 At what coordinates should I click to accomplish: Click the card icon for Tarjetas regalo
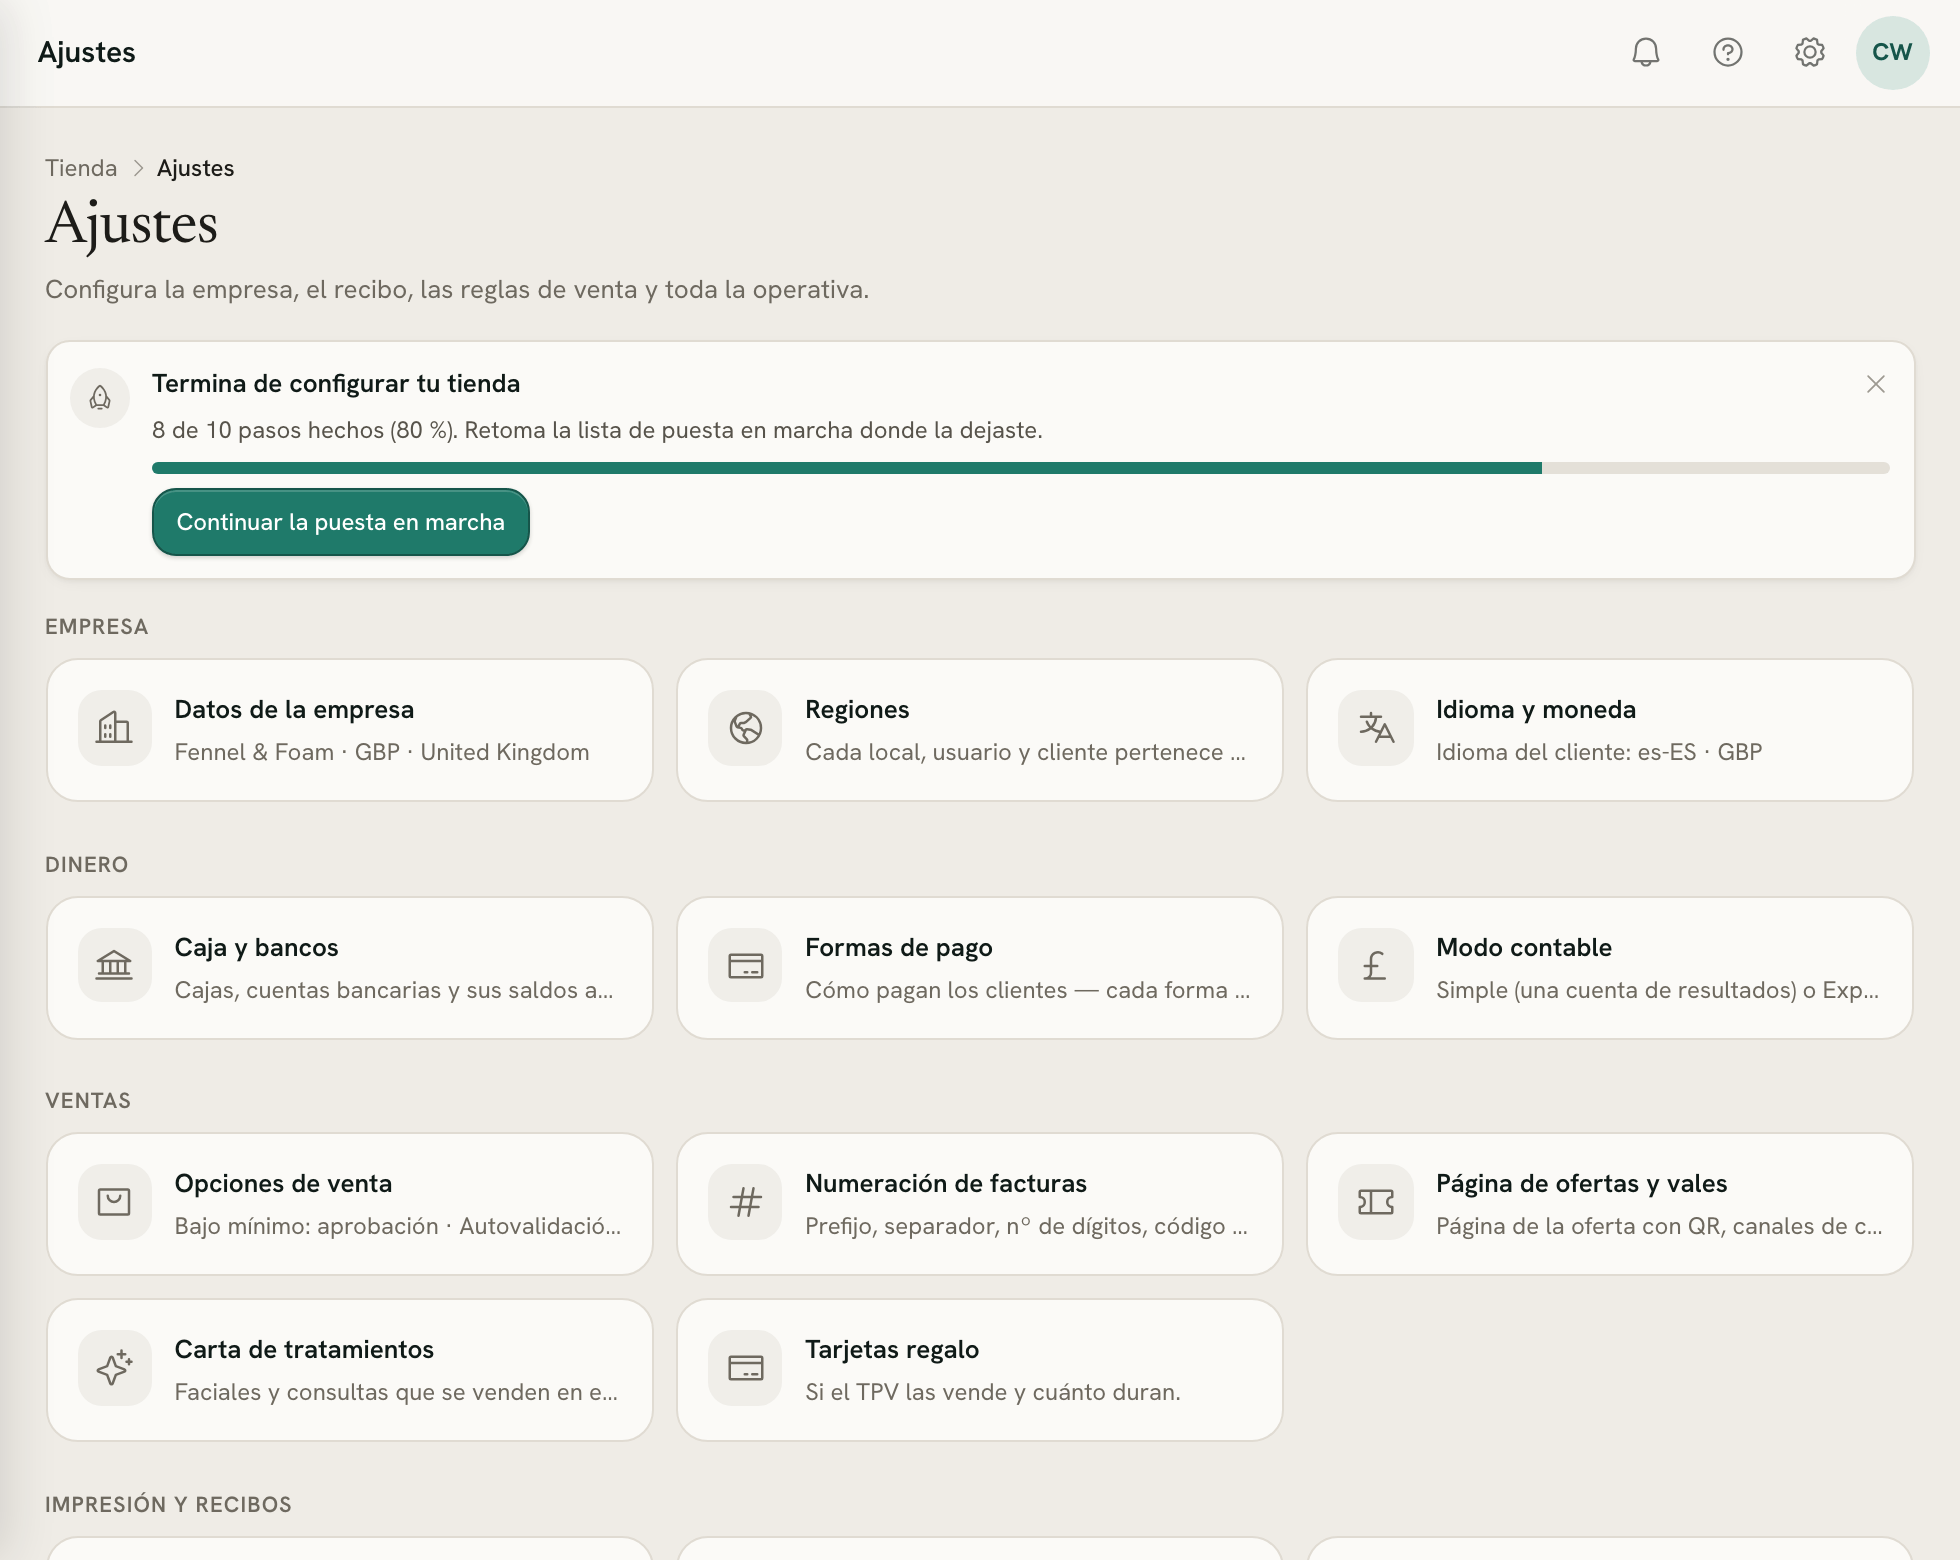(745, 1368)
